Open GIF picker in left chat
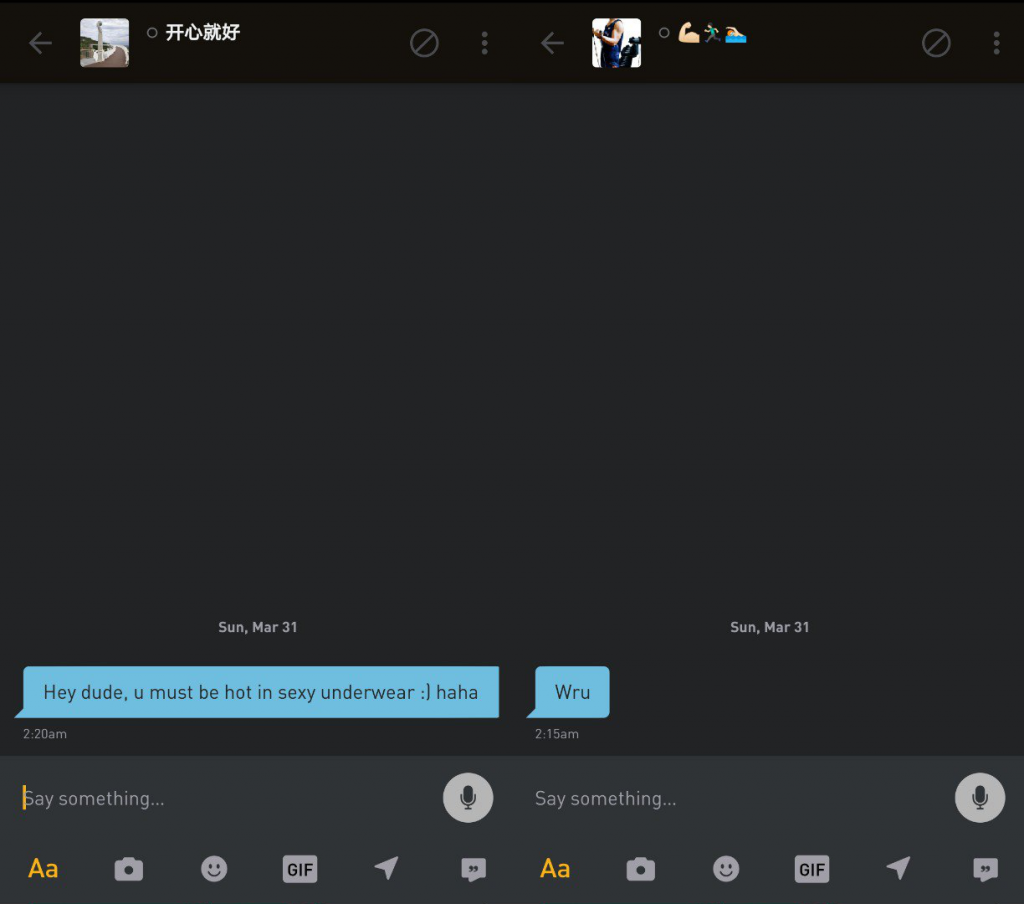This screenshot has height=904, width=1024. (x=300, y=869)
